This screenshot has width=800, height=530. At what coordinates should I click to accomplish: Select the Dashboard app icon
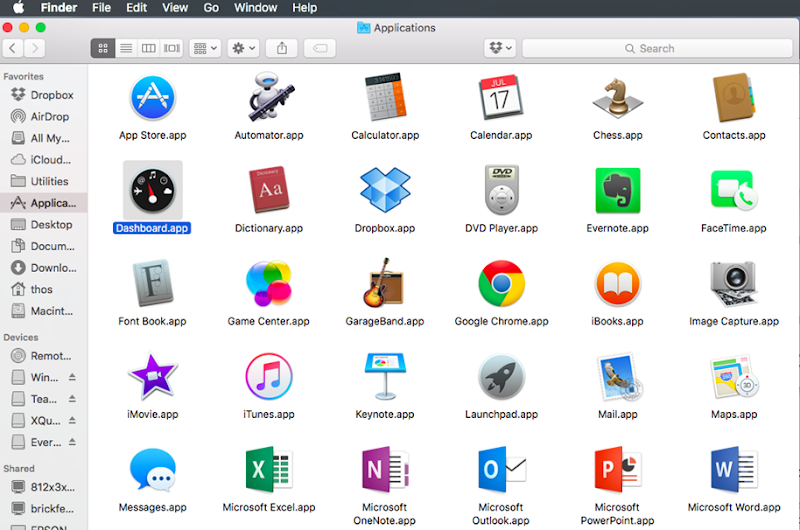click(x=153, y=190)
